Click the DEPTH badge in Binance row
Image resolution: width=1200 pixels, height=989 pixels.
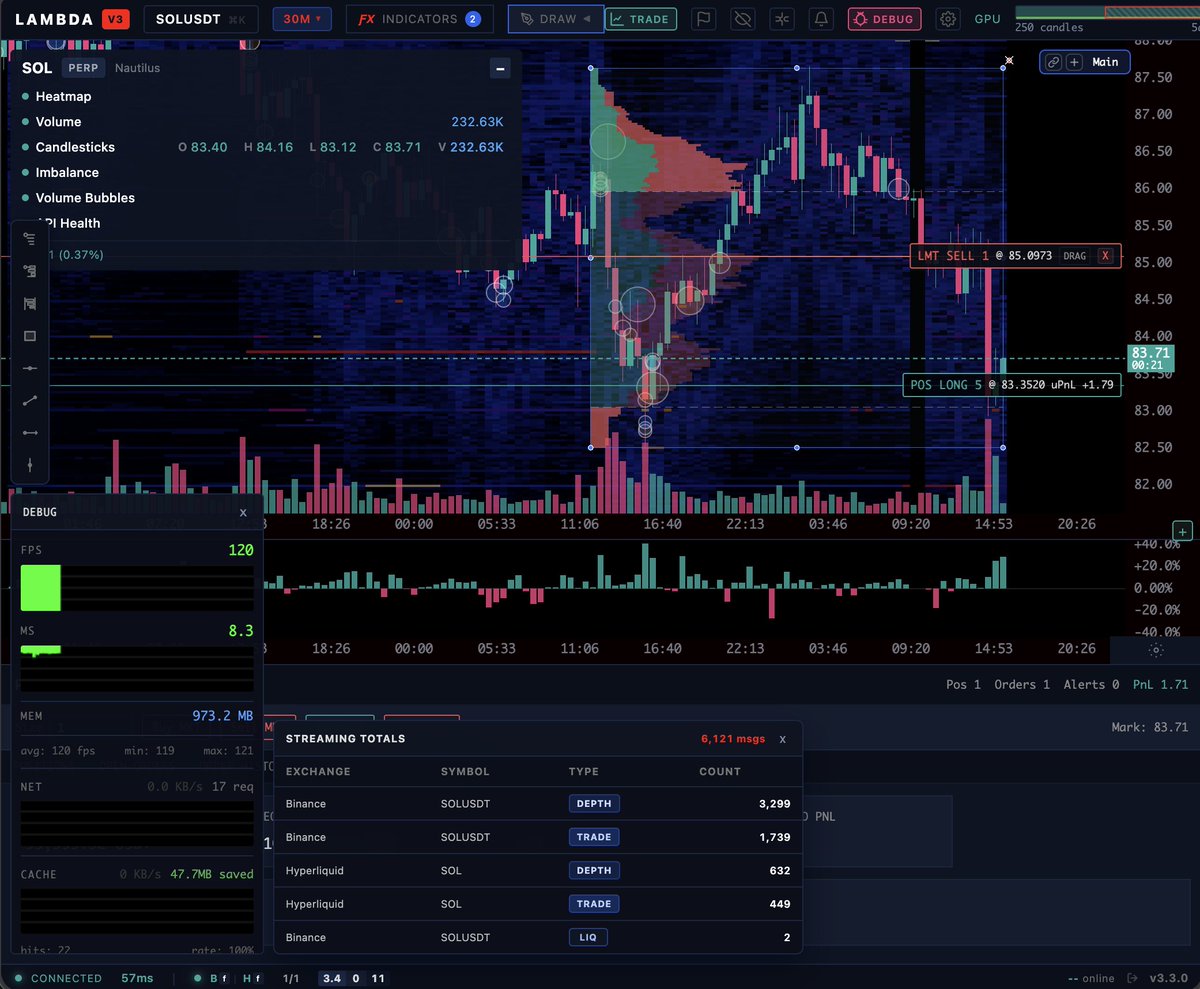click(x=594, y=803)
